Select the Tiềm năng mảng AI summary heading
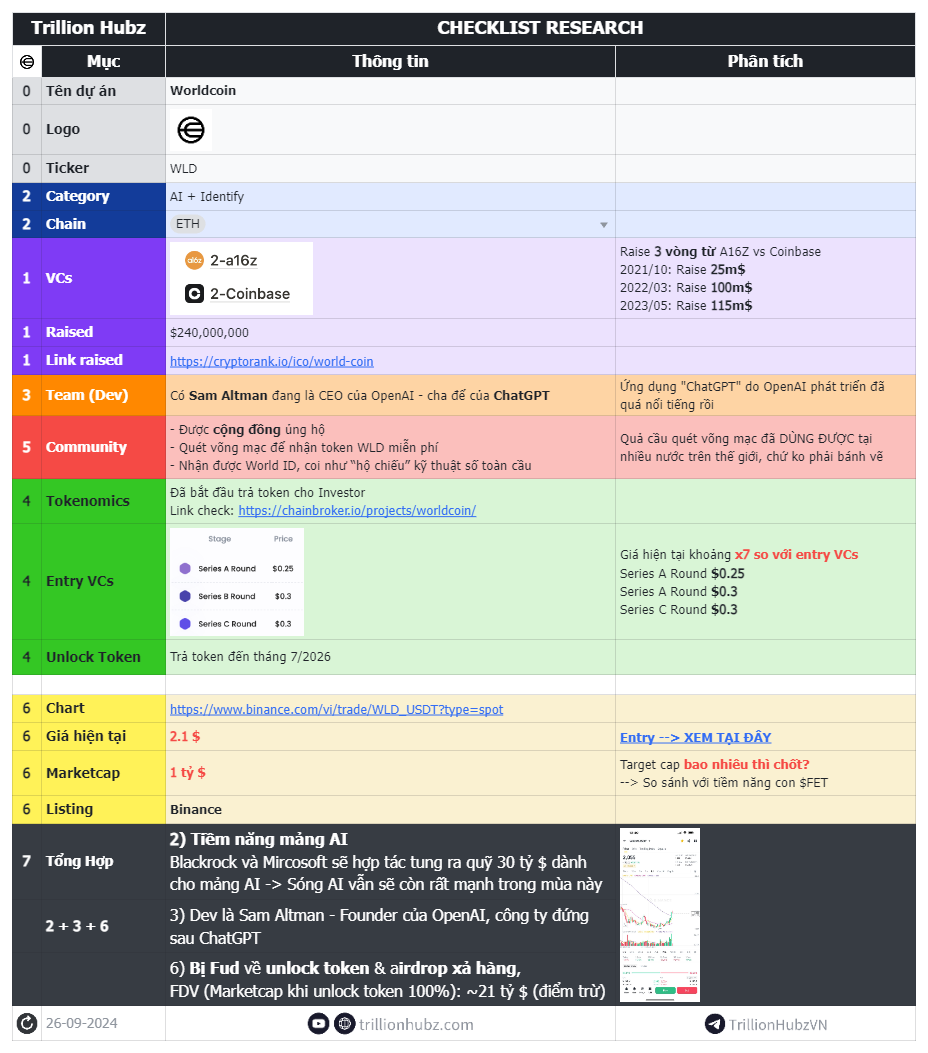The height and width of the screenshot is (1053, 928). pos(259,839)
